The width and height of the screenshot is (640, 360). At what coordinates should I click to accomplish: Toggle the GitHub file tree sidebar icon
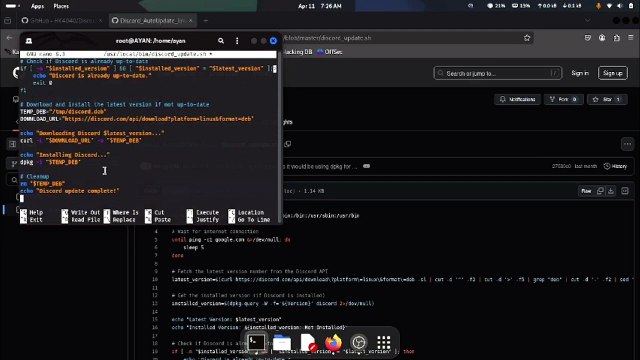pos(12,144)
